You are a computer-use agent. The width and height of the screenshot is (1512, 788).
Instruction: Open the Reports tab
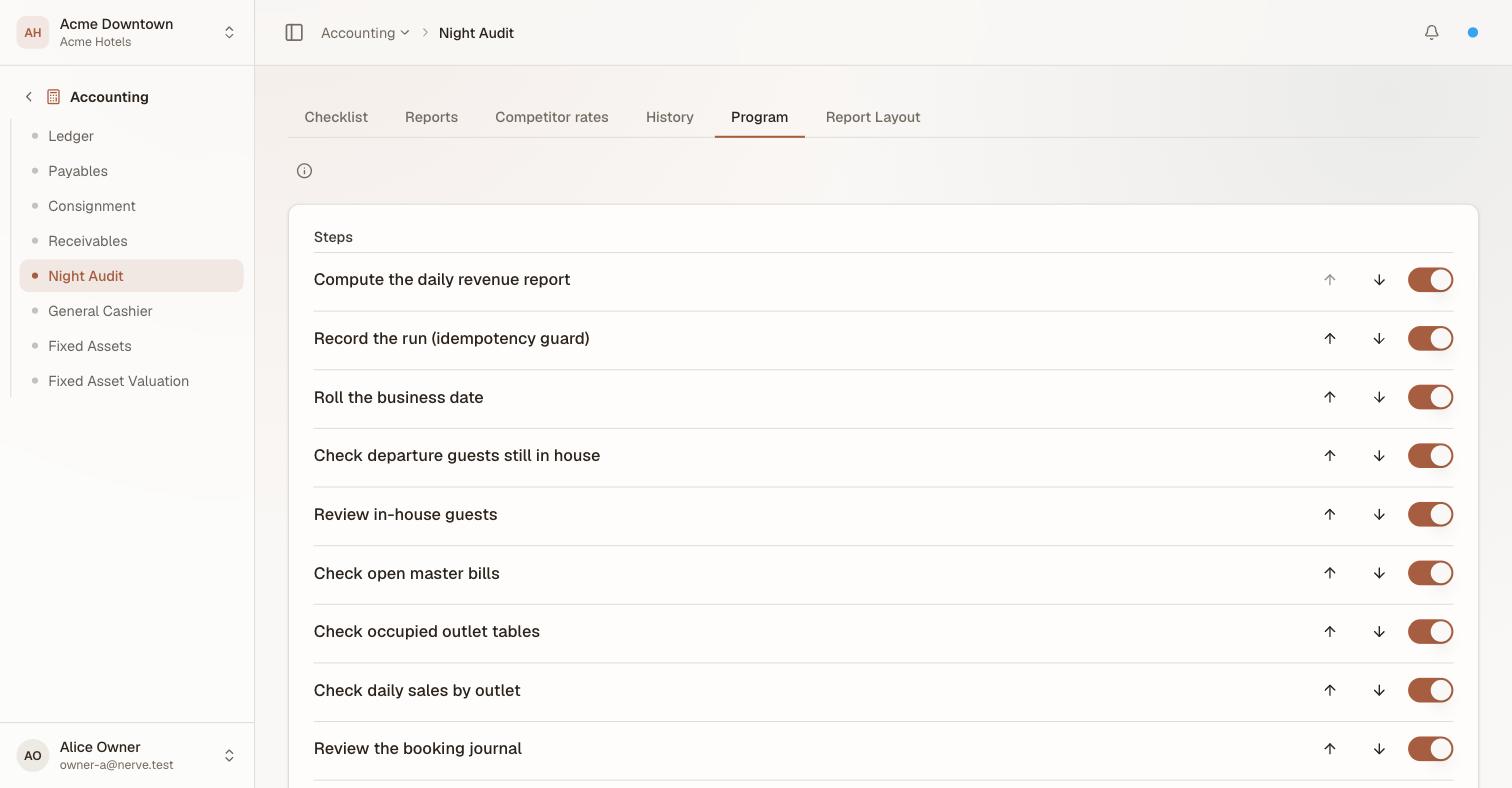pos(431,117)
